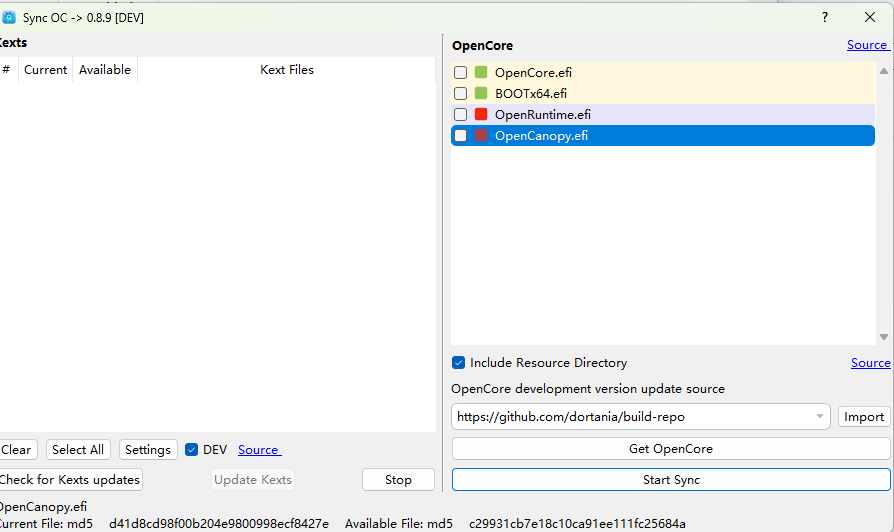Open the Source link above the OpenCore list
The height and width of the screenshot is (532, 894).
[866, 45]
